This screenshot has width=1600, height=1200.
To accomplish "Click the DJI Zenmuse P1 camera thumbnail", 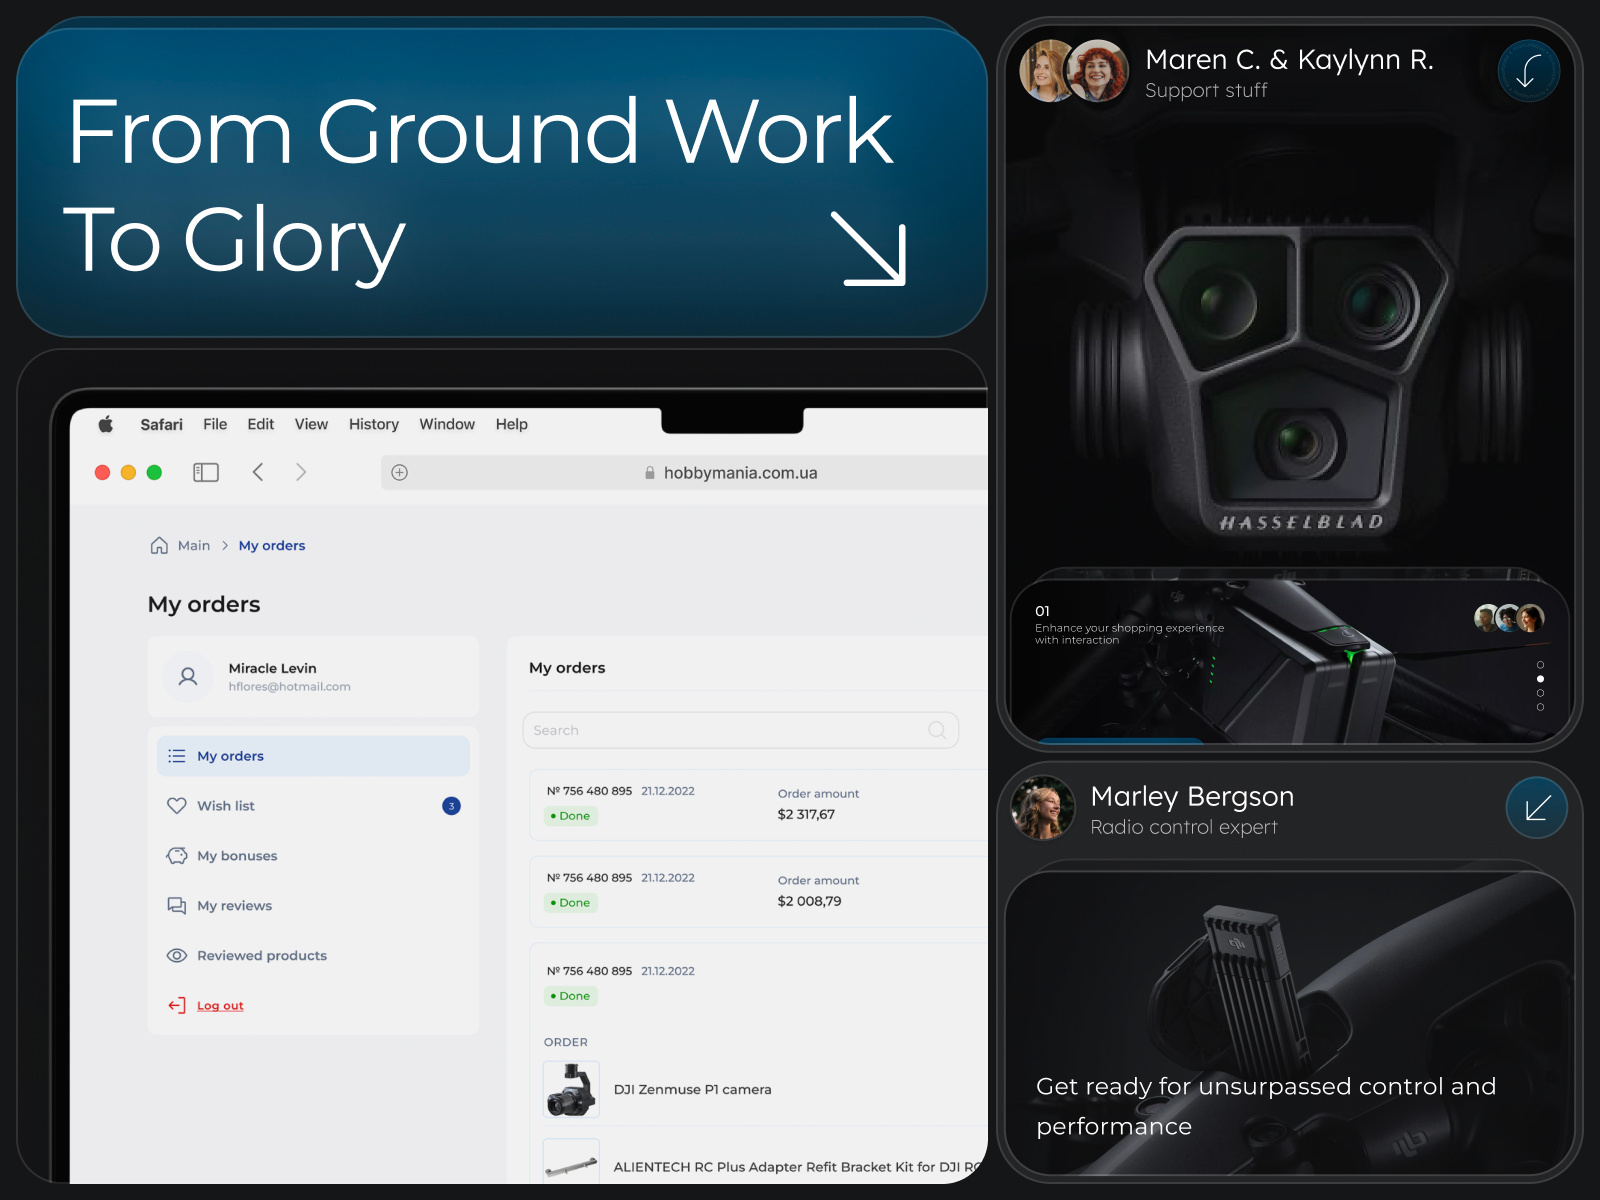I will [570, 1090].
